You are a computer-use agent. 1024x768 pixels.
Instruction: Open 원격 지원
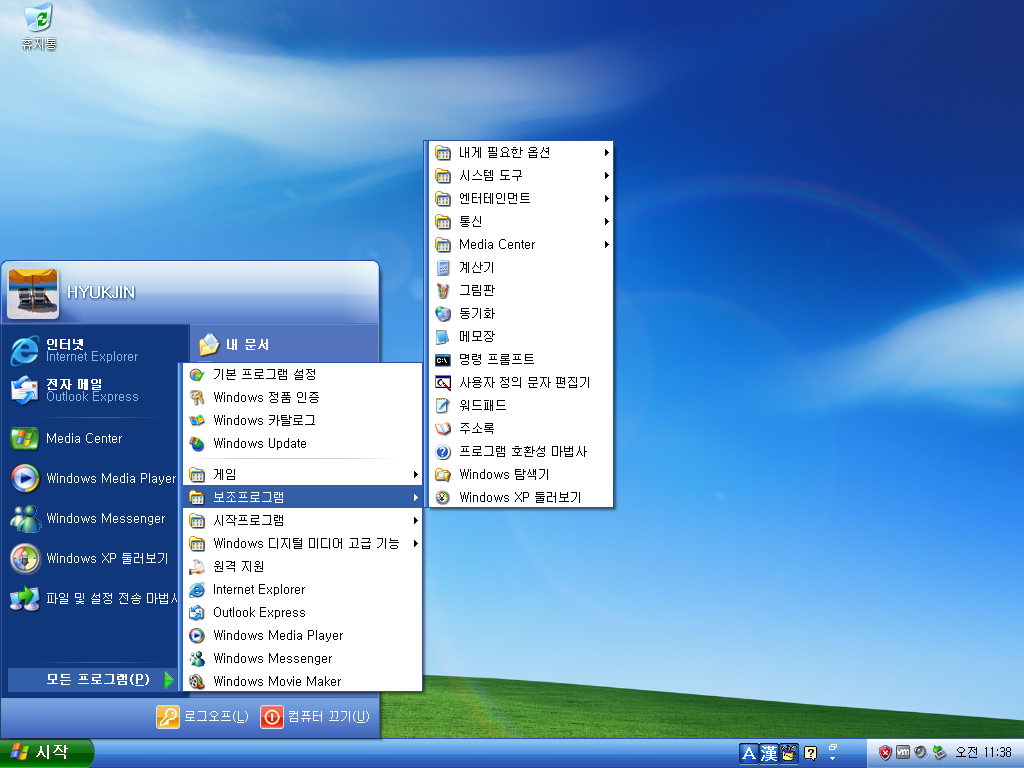pos(302,566)
